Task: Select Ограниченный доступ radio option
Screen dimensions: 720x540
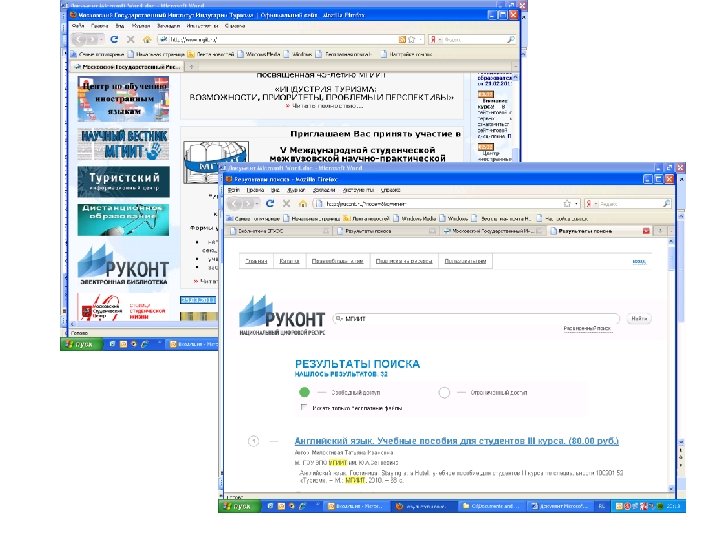Action: tap(444, 393)
